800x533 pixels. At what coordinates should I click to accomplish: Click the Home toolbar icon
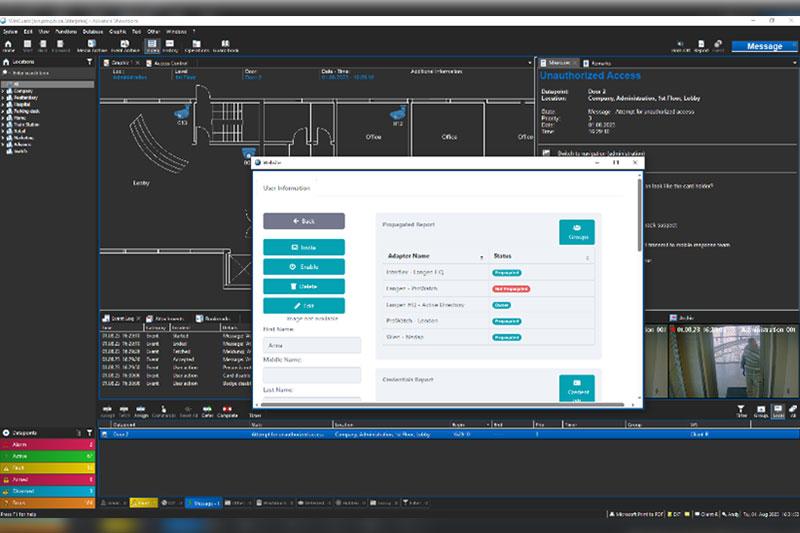(x=9, y=45)
